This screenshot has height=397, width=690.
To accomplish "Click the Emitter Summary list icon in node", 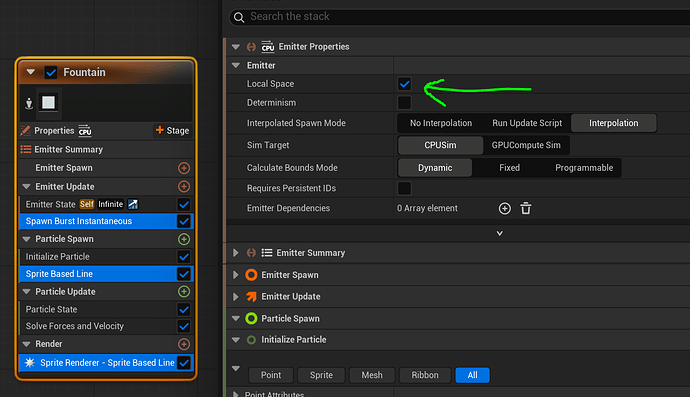I will coord(26,149).
